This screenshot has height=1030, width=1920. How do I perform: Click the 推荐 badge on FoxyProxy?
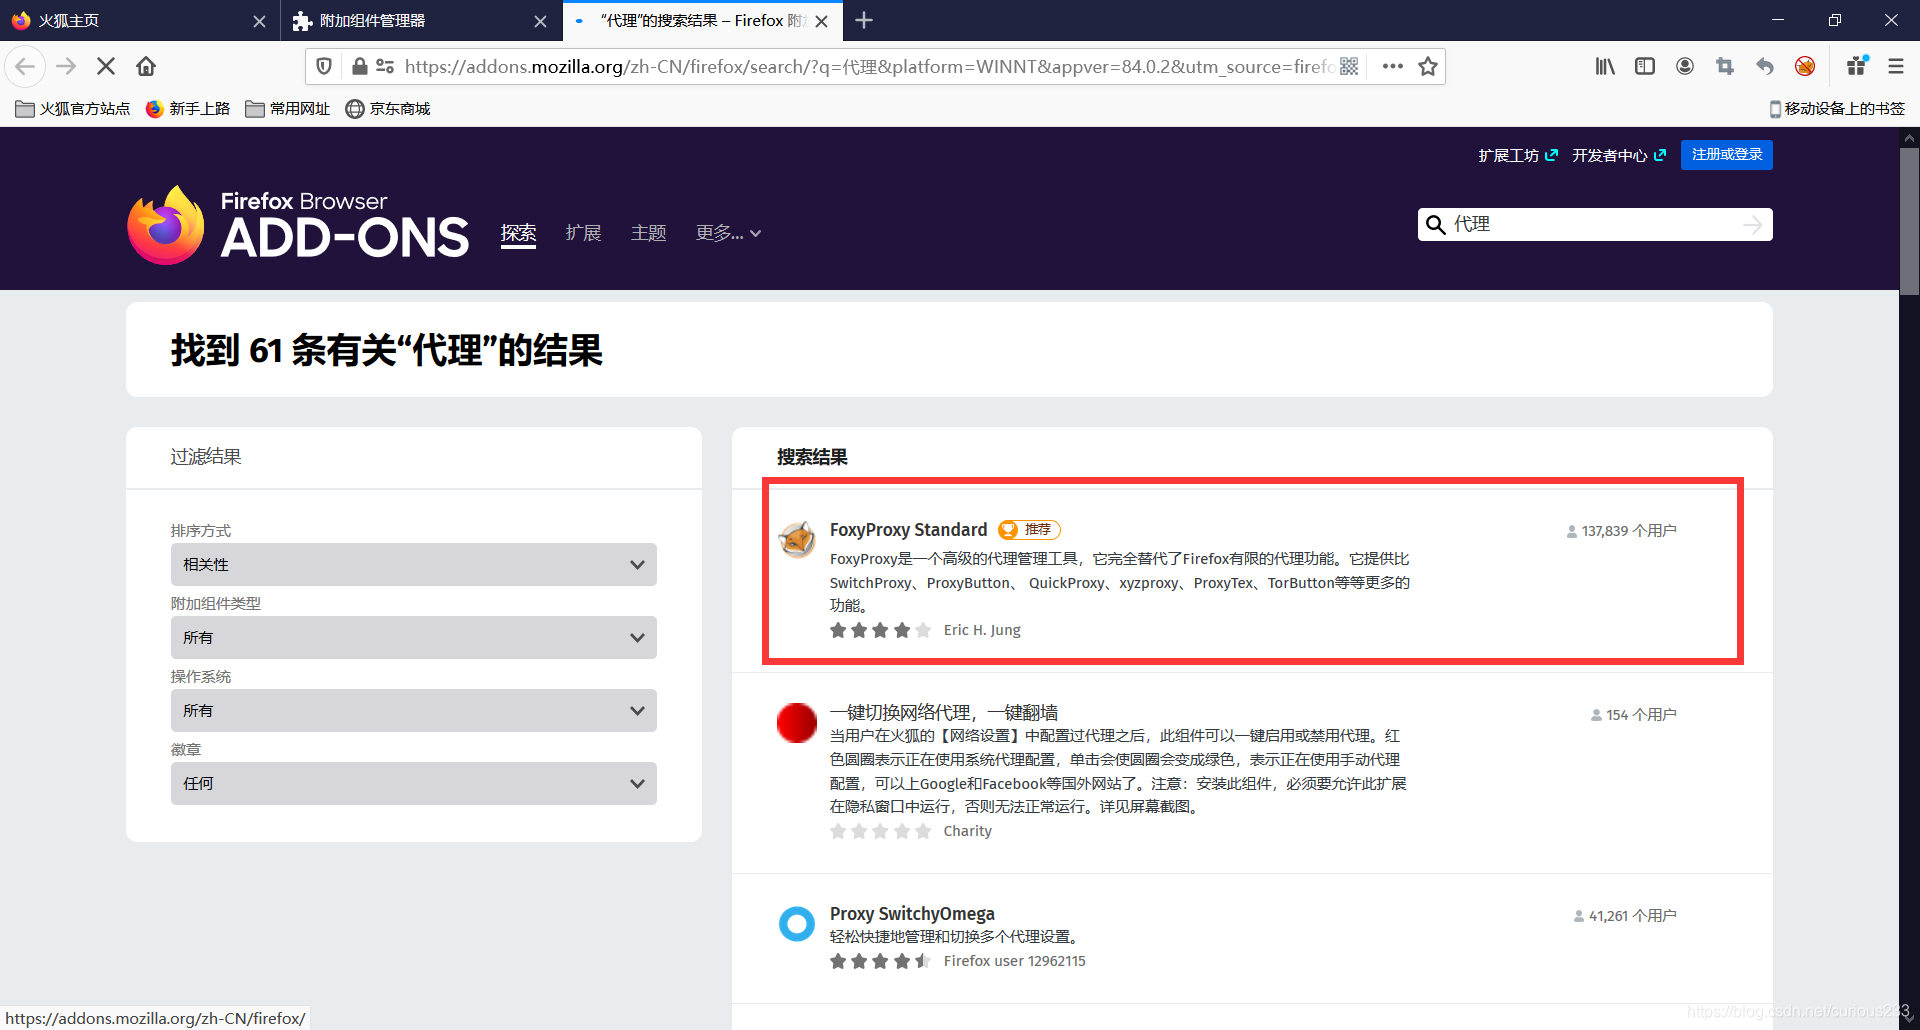click(1030, 529)
